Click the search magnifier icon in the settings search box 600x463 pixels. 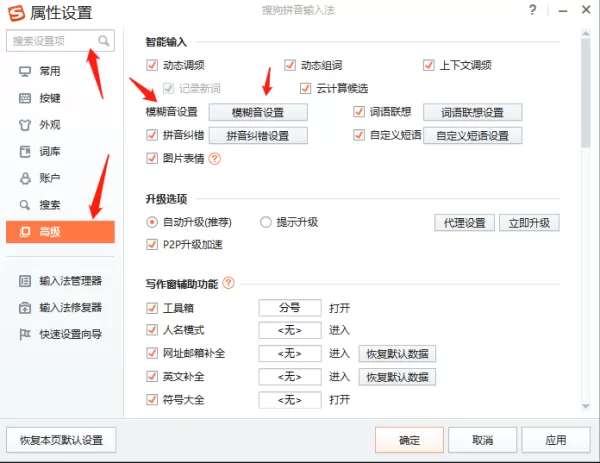[x=104, y=41]
